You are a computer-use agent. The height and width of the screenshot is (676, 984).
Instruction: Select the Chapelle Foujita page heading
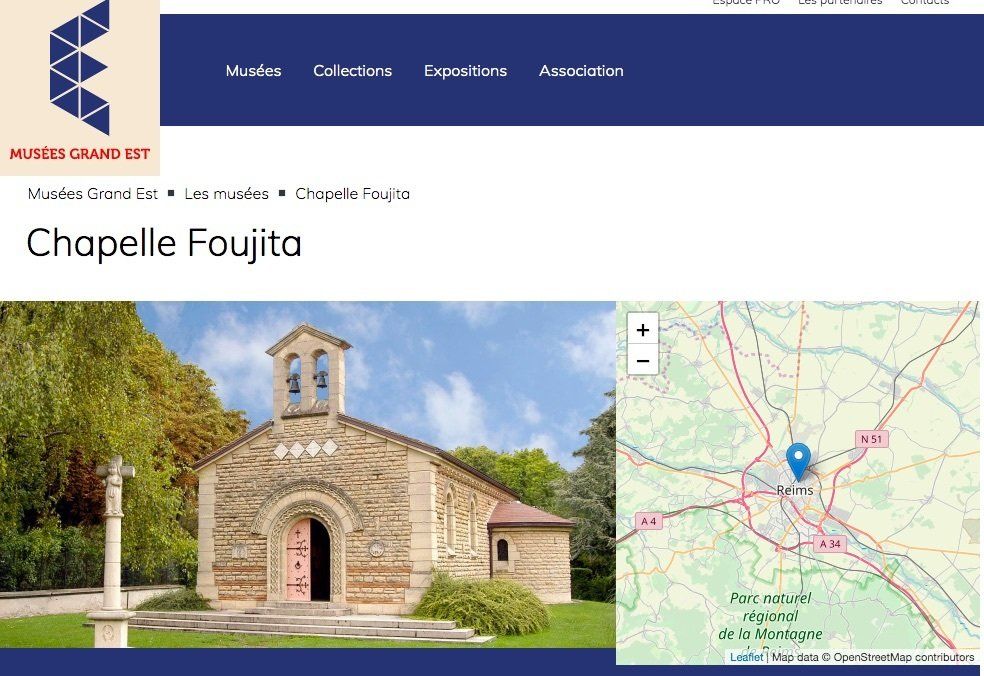click(164, 244)
